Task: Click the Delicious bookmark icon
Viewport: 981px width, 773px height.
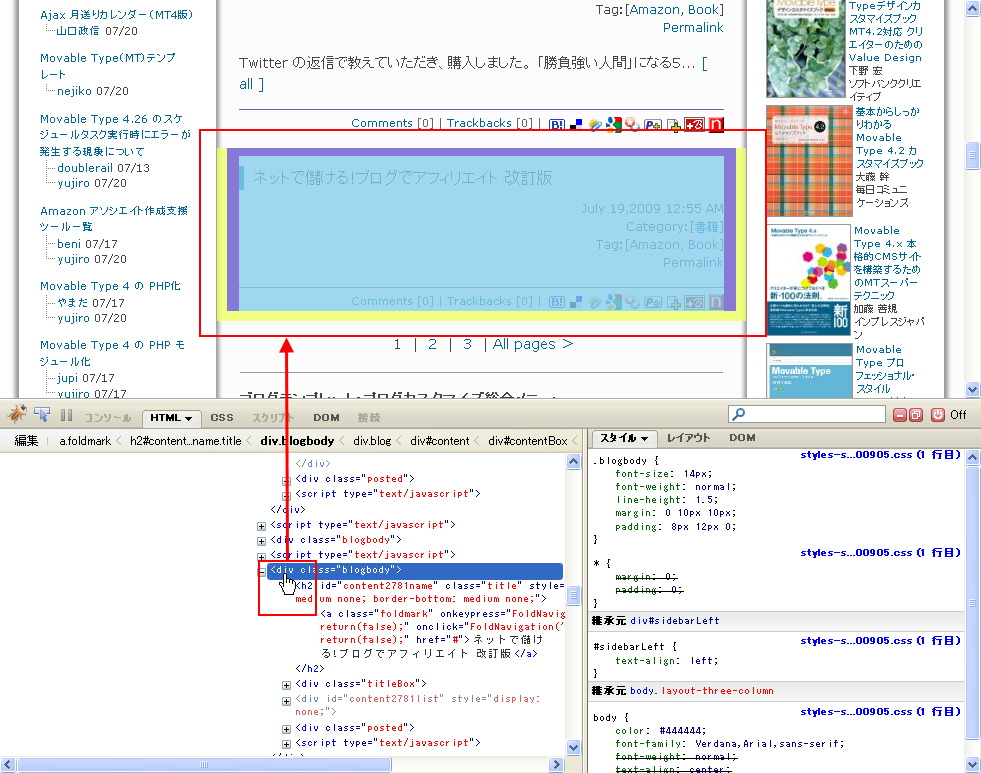Action: 576,124
